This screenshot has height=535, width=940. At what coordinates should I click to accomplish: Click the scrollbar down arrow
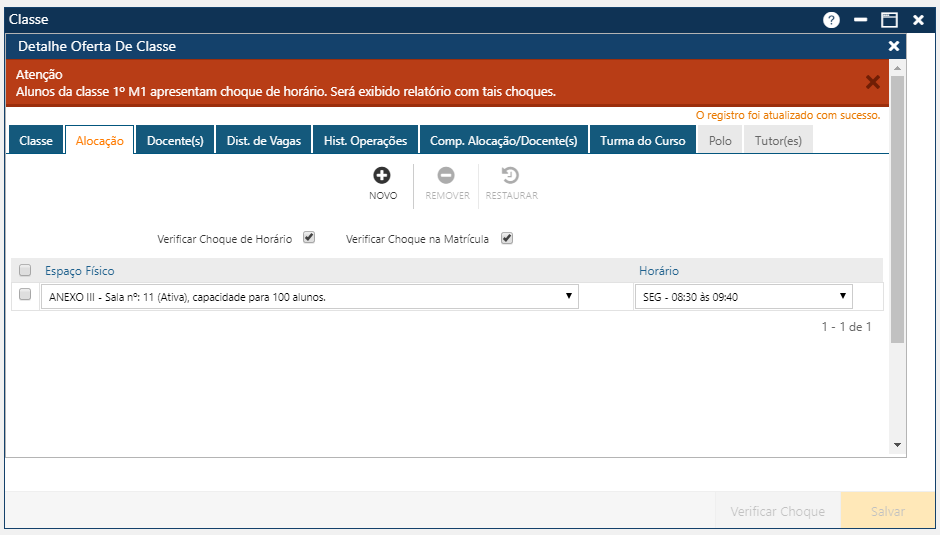click(897, 445)
